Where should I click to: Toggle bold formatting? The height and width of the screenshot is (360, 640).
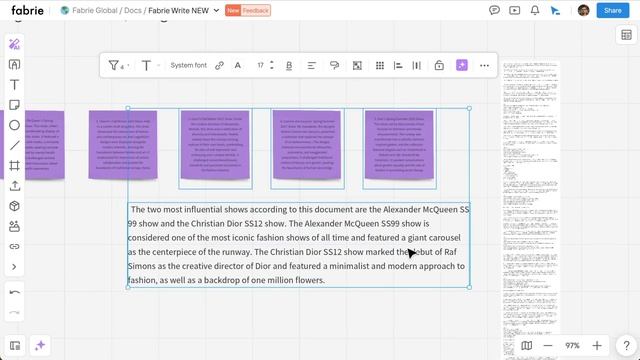click(289, 65)
